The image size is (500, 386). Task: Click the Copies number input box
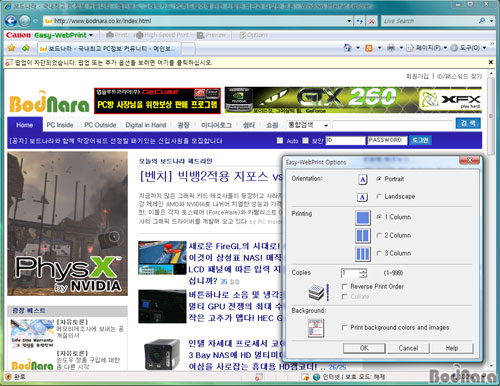[x=351, y=273]
